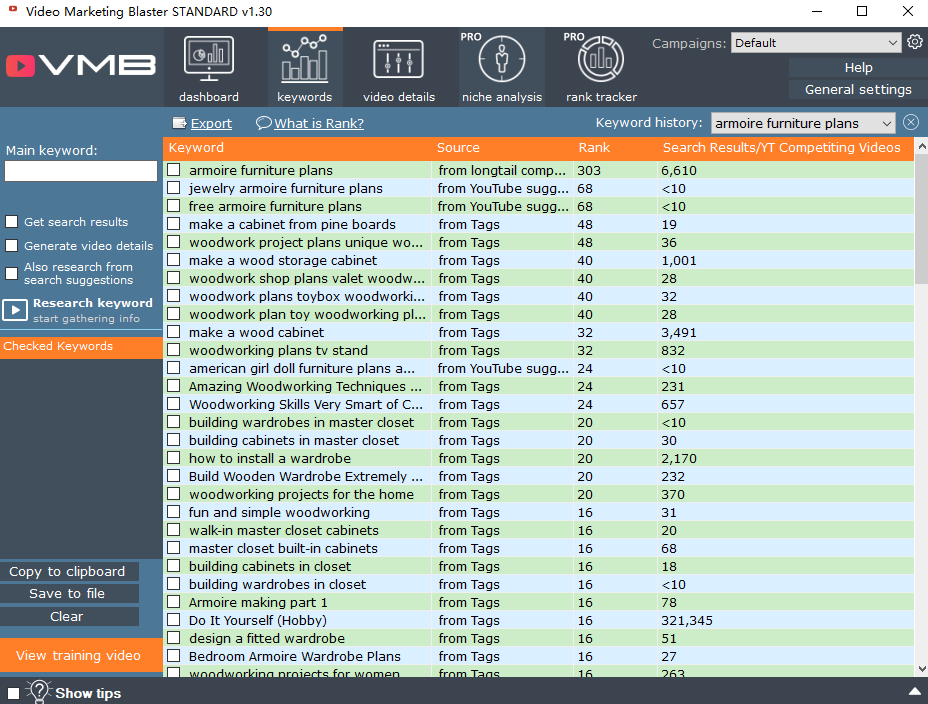Check the 'armoire furniture plans' keyword row
The height and width of the screenshot is (704, 928).
tap(174, 170)
